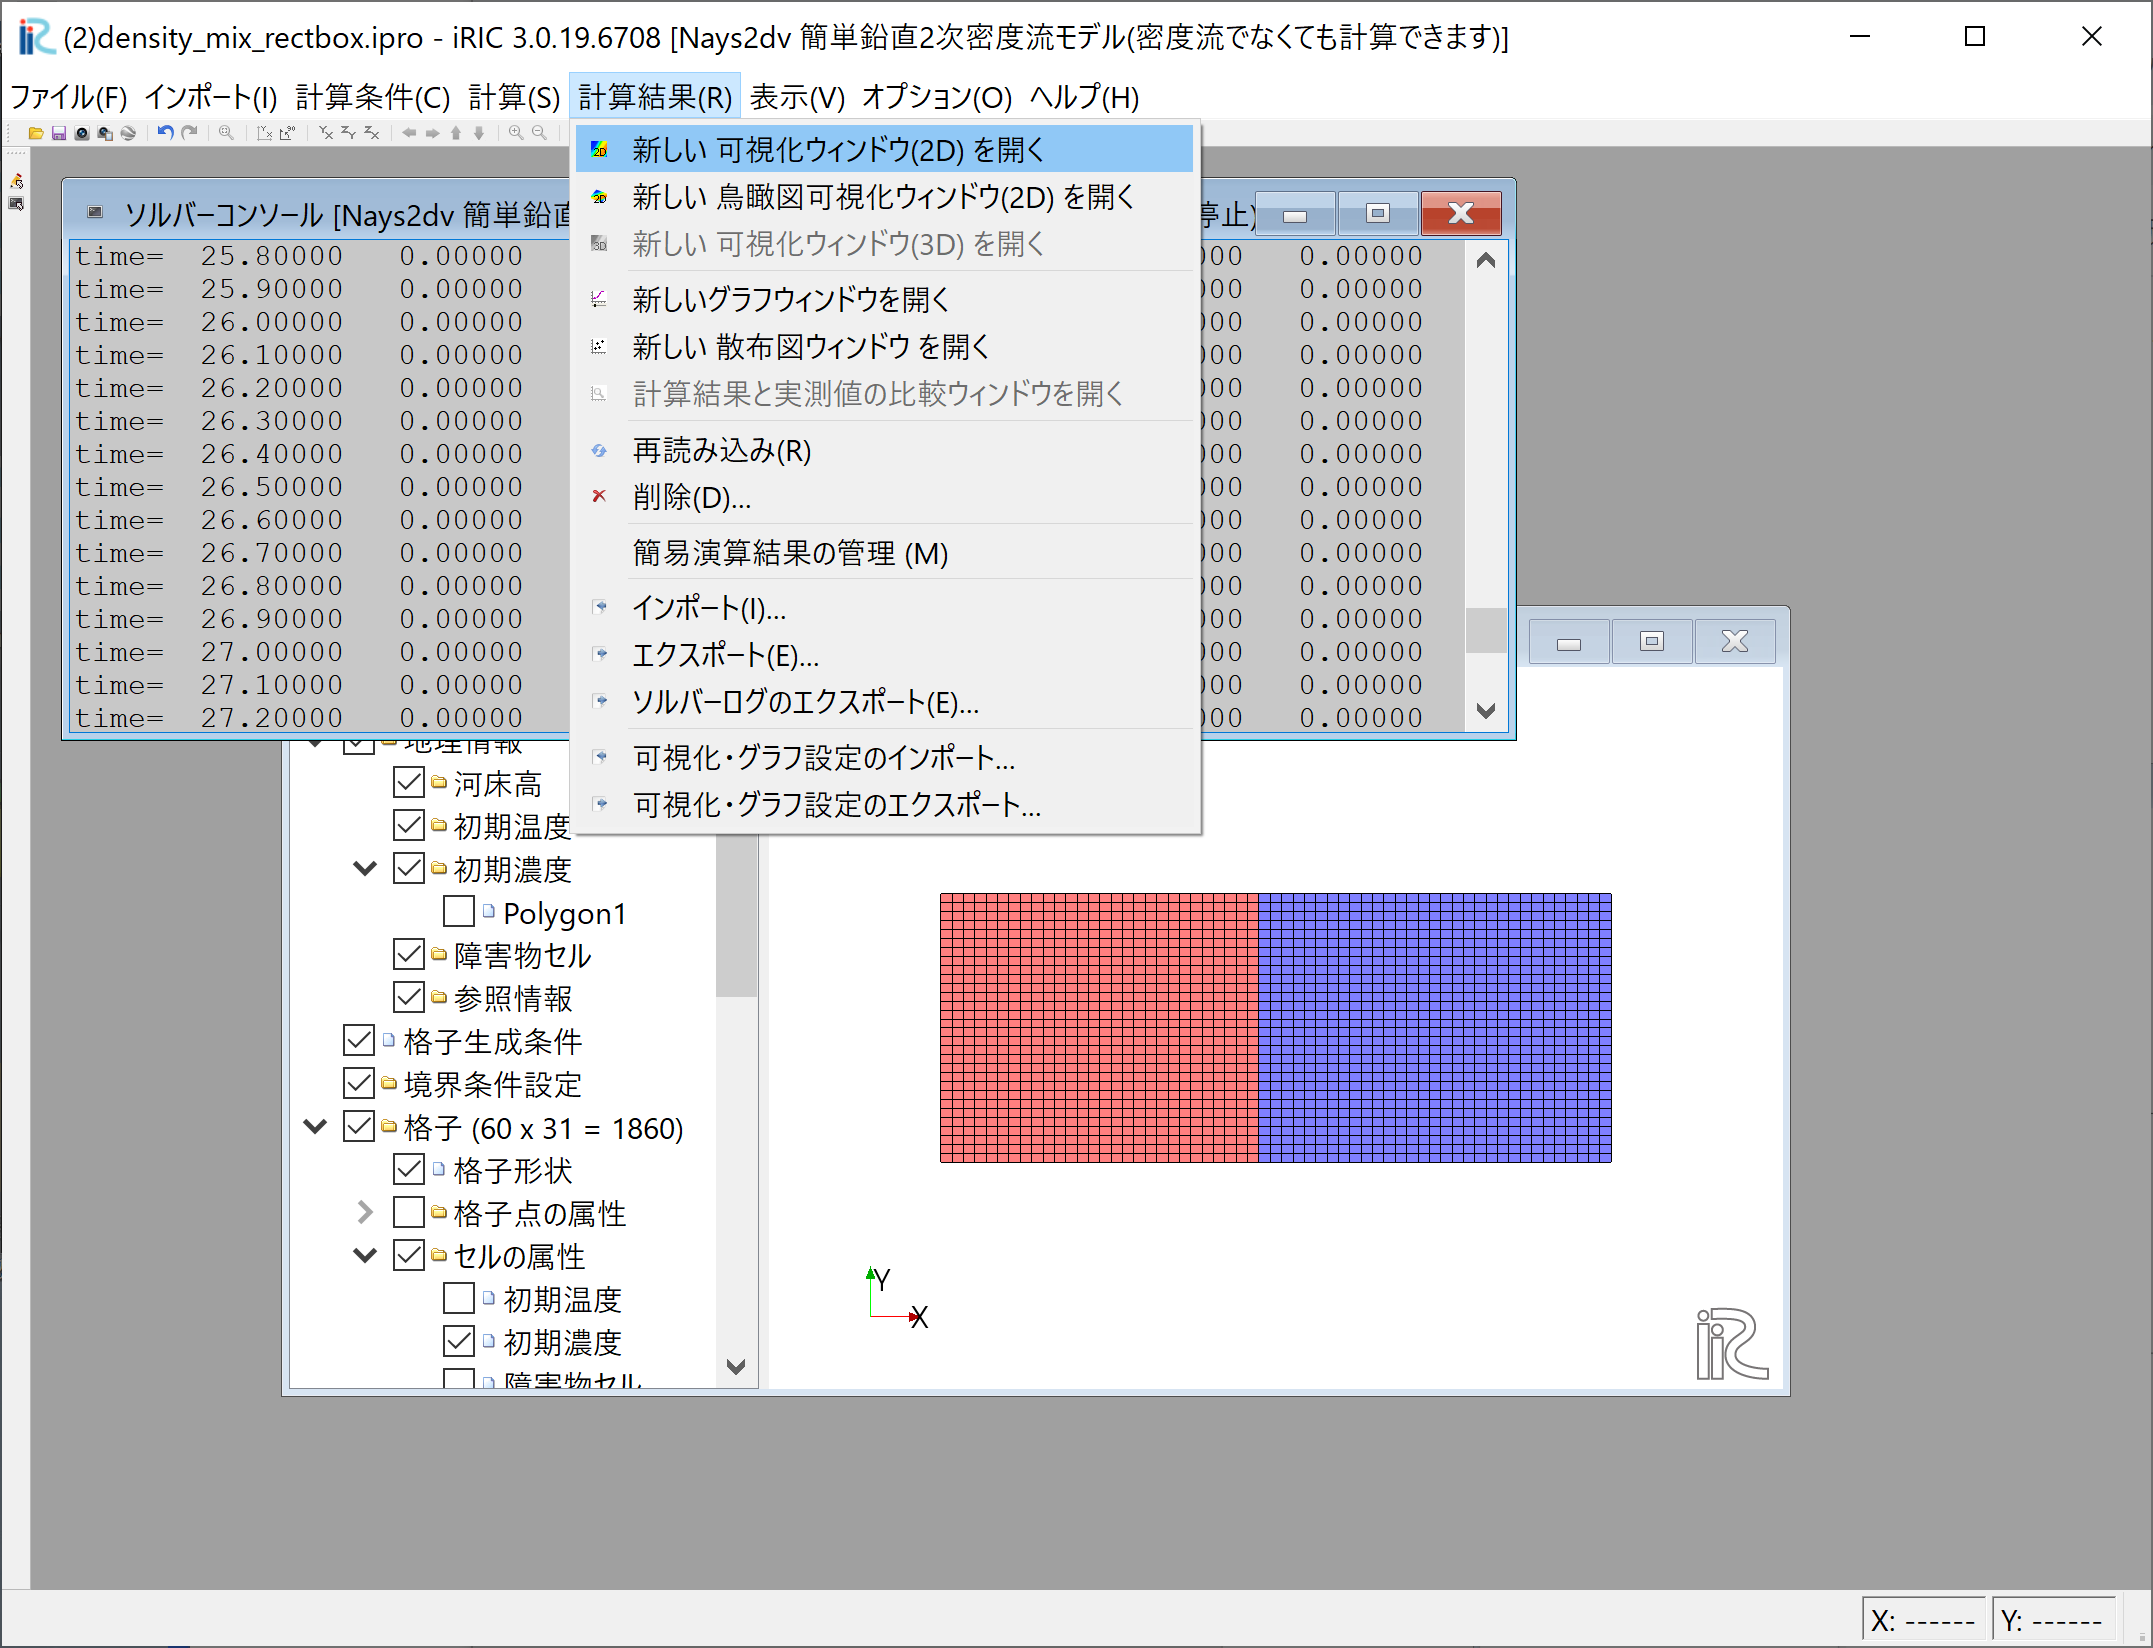Image resolution: width=2153 pixels, height=1648 pixels.
Task: Select 新しいグラフウィンドウを開く
Action: [885, 299]
